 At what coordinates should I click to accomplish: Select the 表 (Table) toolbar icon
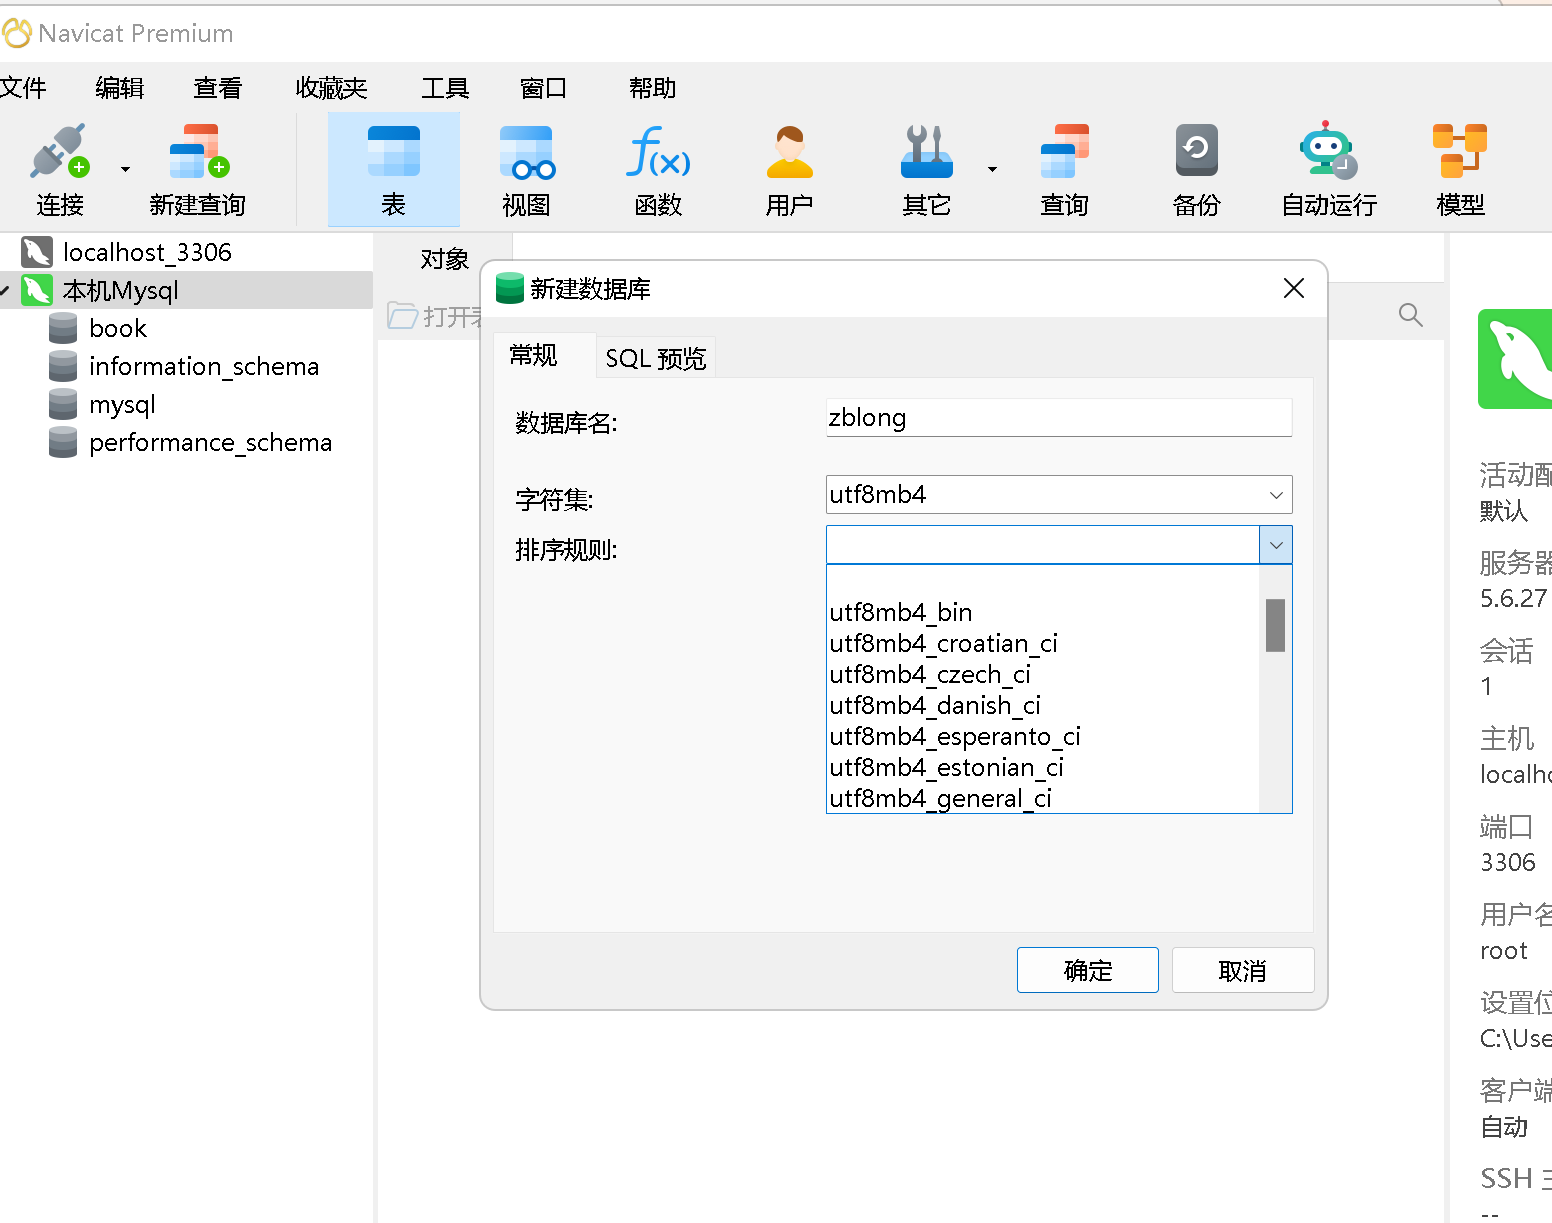[394, 170]
